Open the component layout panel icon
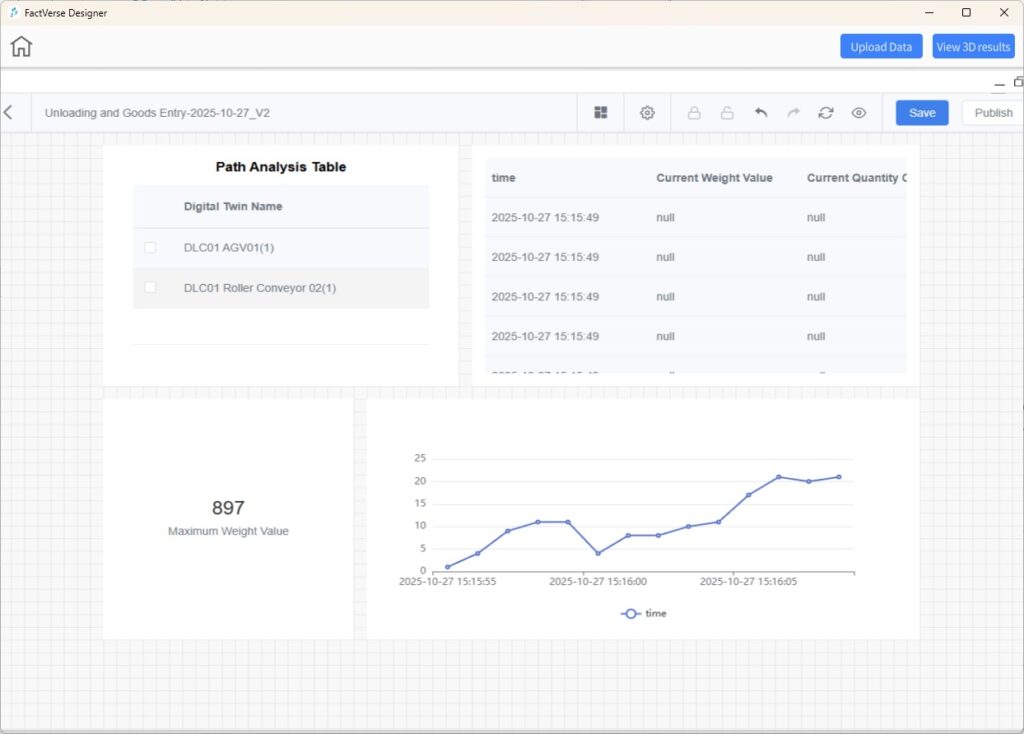1024x734 pixels. coord(600,113)
